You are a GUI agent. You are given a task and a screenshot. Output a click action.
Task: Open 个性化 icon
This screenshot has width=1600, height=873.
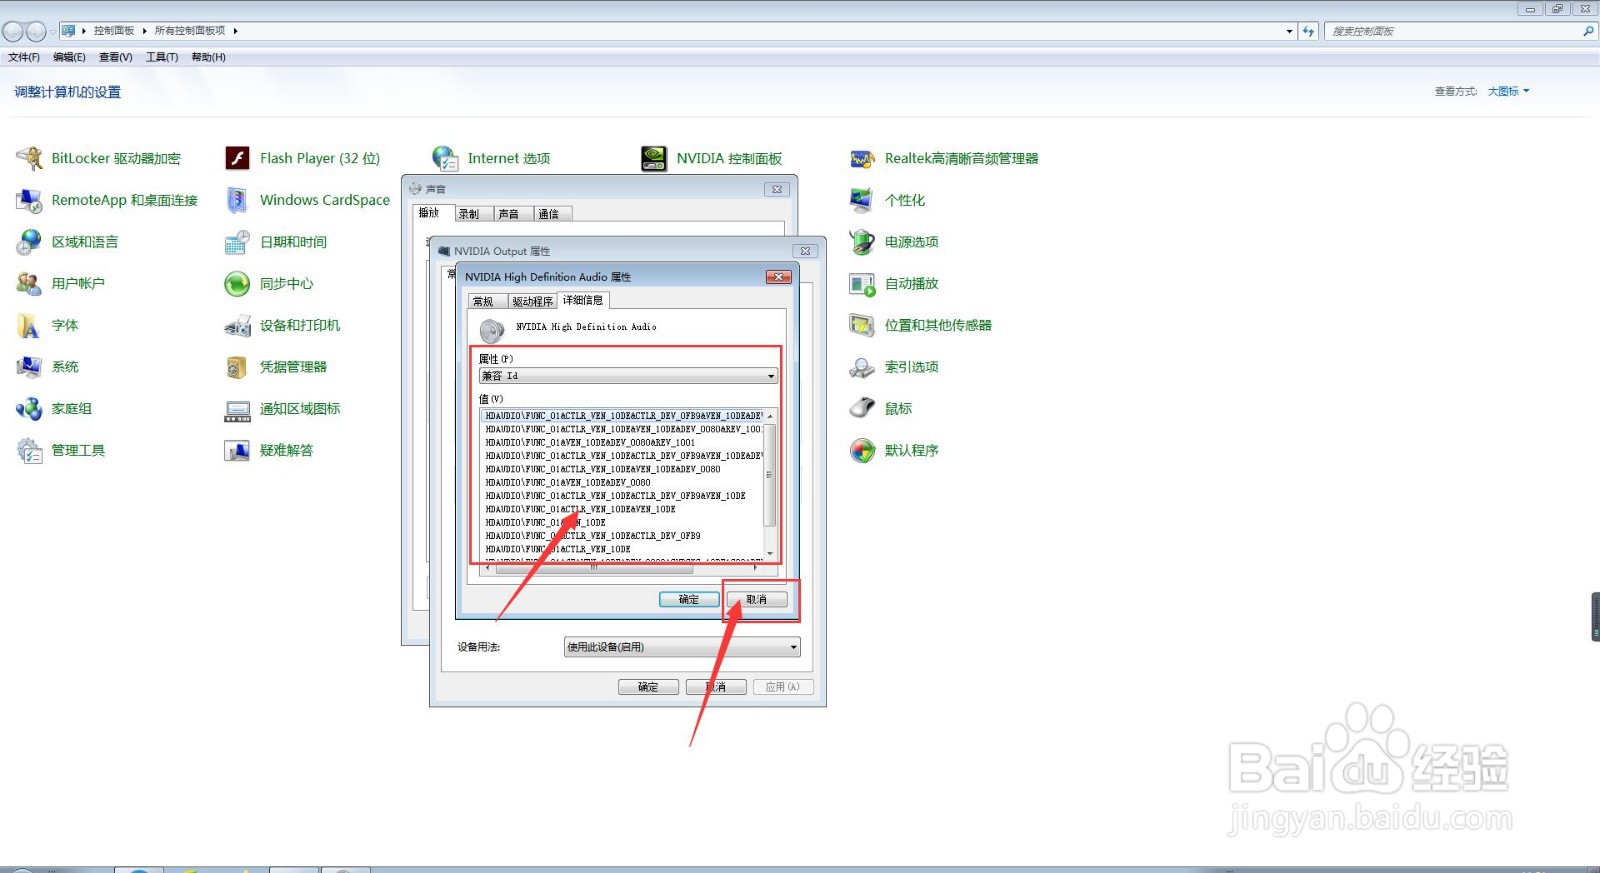coord(863,200)
